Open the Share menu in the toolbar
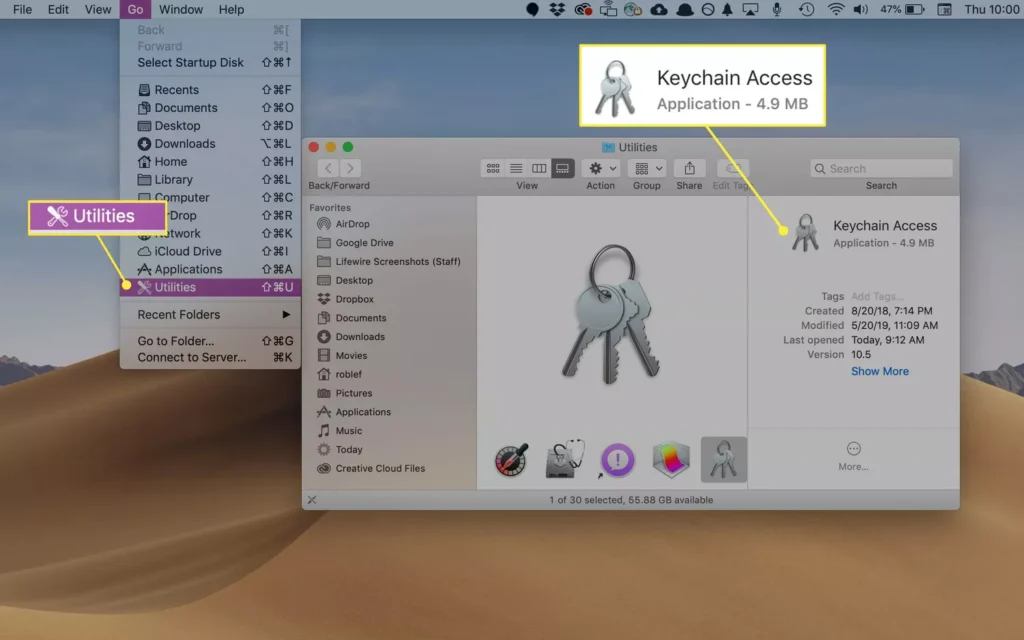This screenshot has width=1024, height=640. pyautogui.click(x=689, y=168)
